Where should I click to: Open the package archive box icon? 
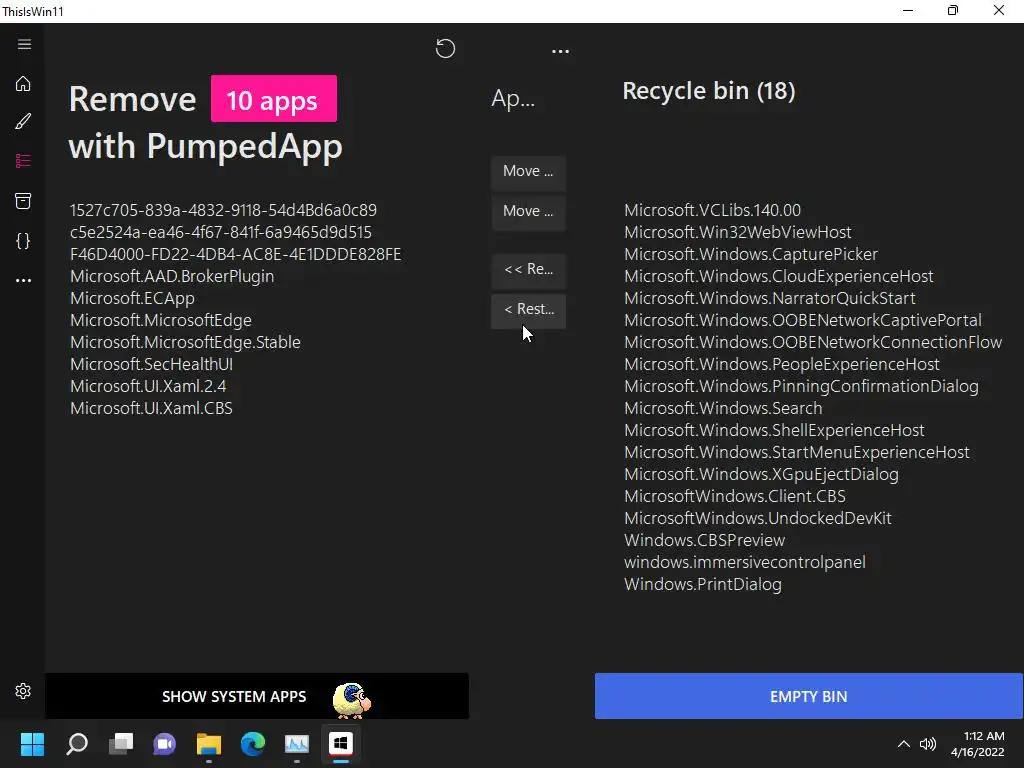(x=23, y=200)
